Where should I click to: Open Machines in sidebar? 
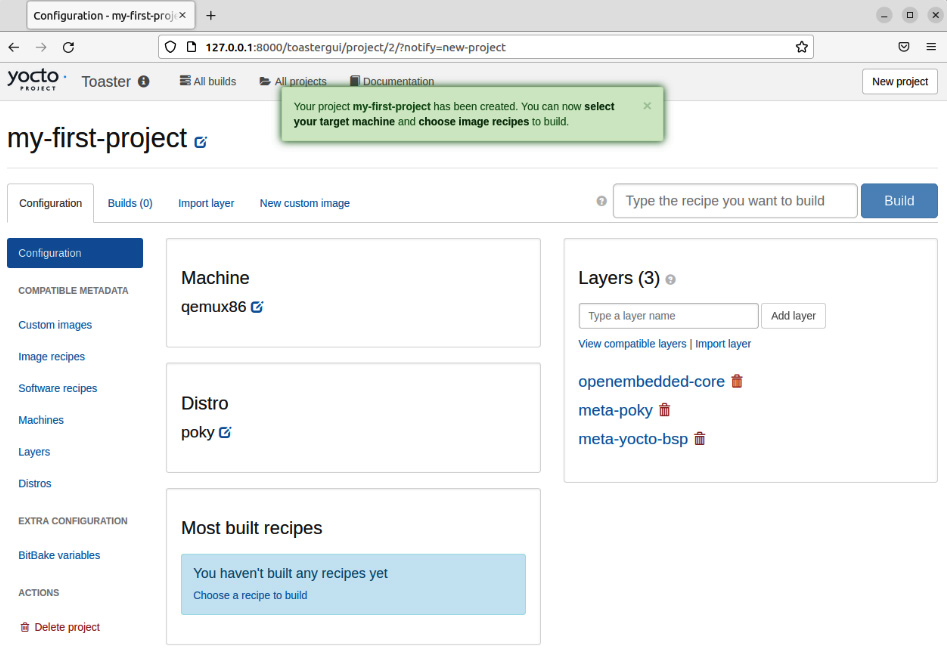(40, 420)
